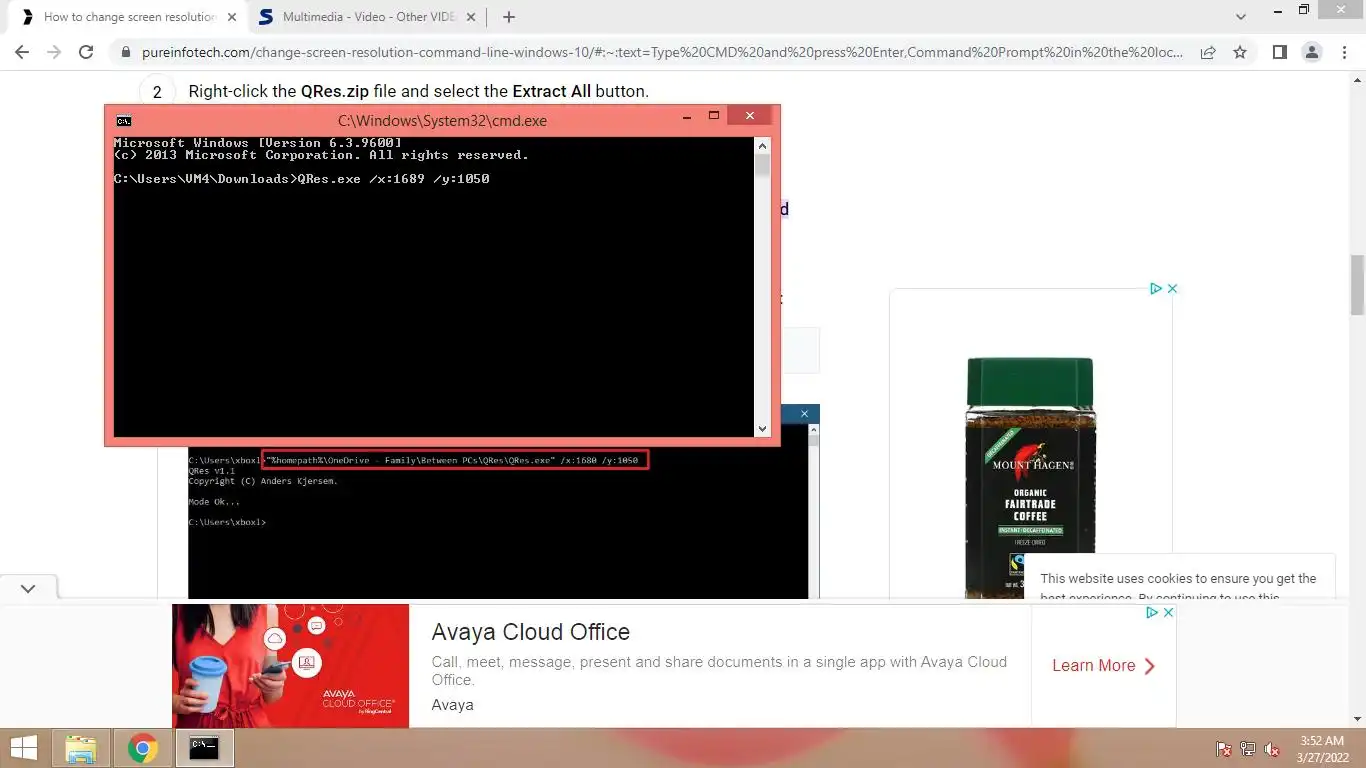Image resolution: width=1366 pixels, height=768 pixels.
Task: Open the site lock info icon
Action: tap(126, 52)
